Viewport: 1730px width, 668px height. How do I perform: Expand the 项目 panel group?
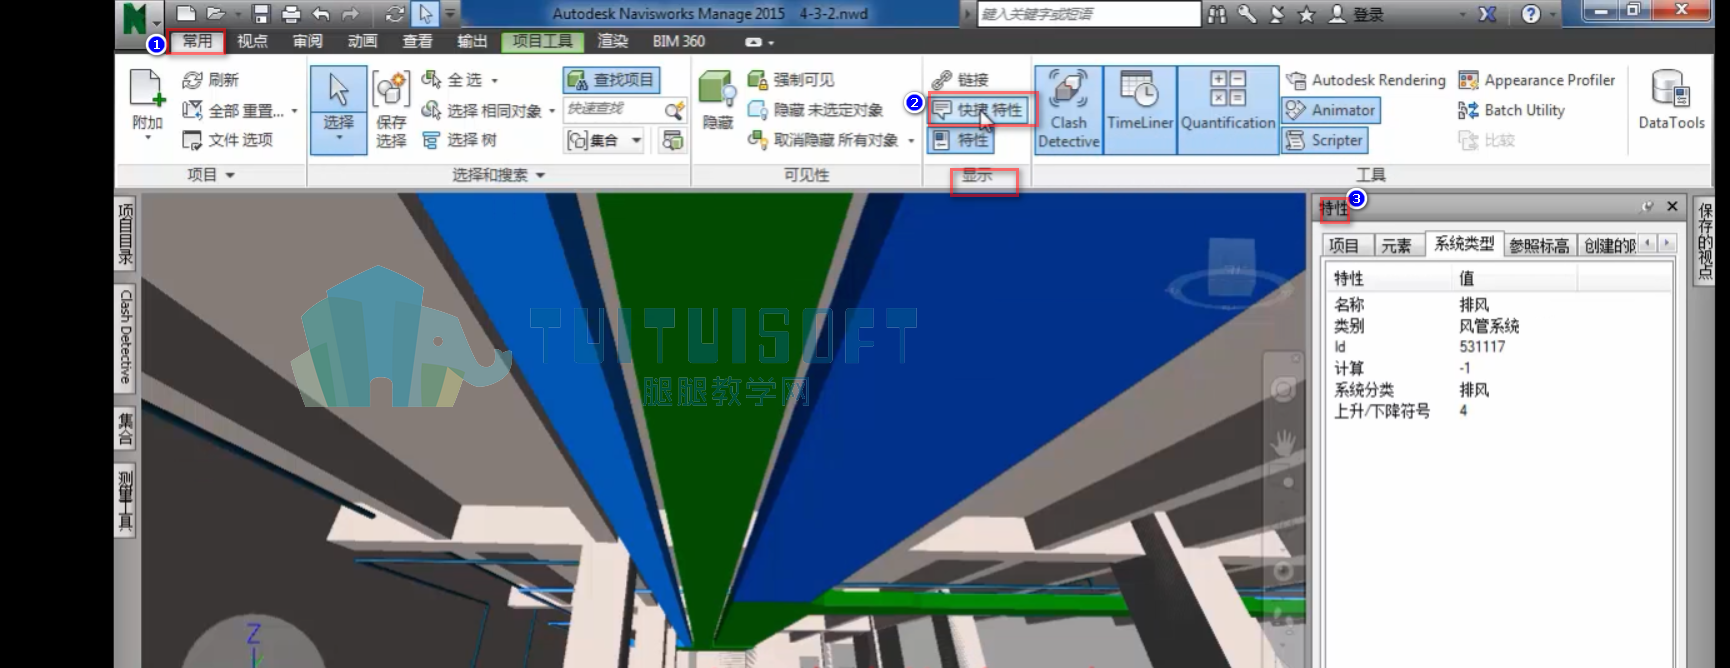tap(211, 175)
